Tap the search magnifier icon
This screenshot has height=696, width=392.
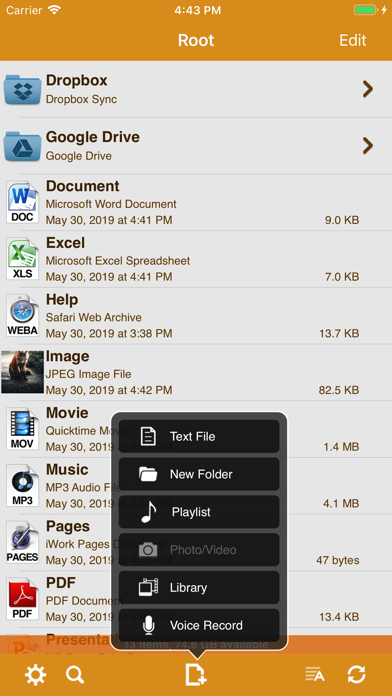click(75, 675)
